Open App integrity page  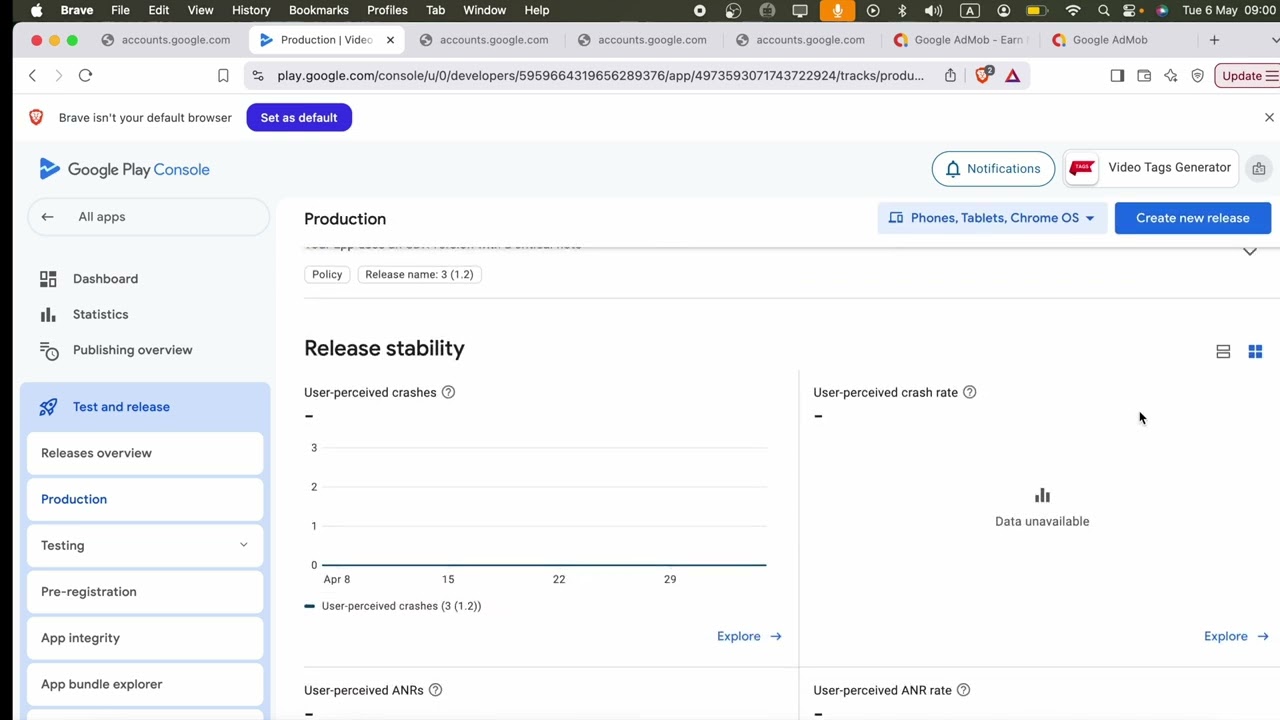[x=145, y=638]
